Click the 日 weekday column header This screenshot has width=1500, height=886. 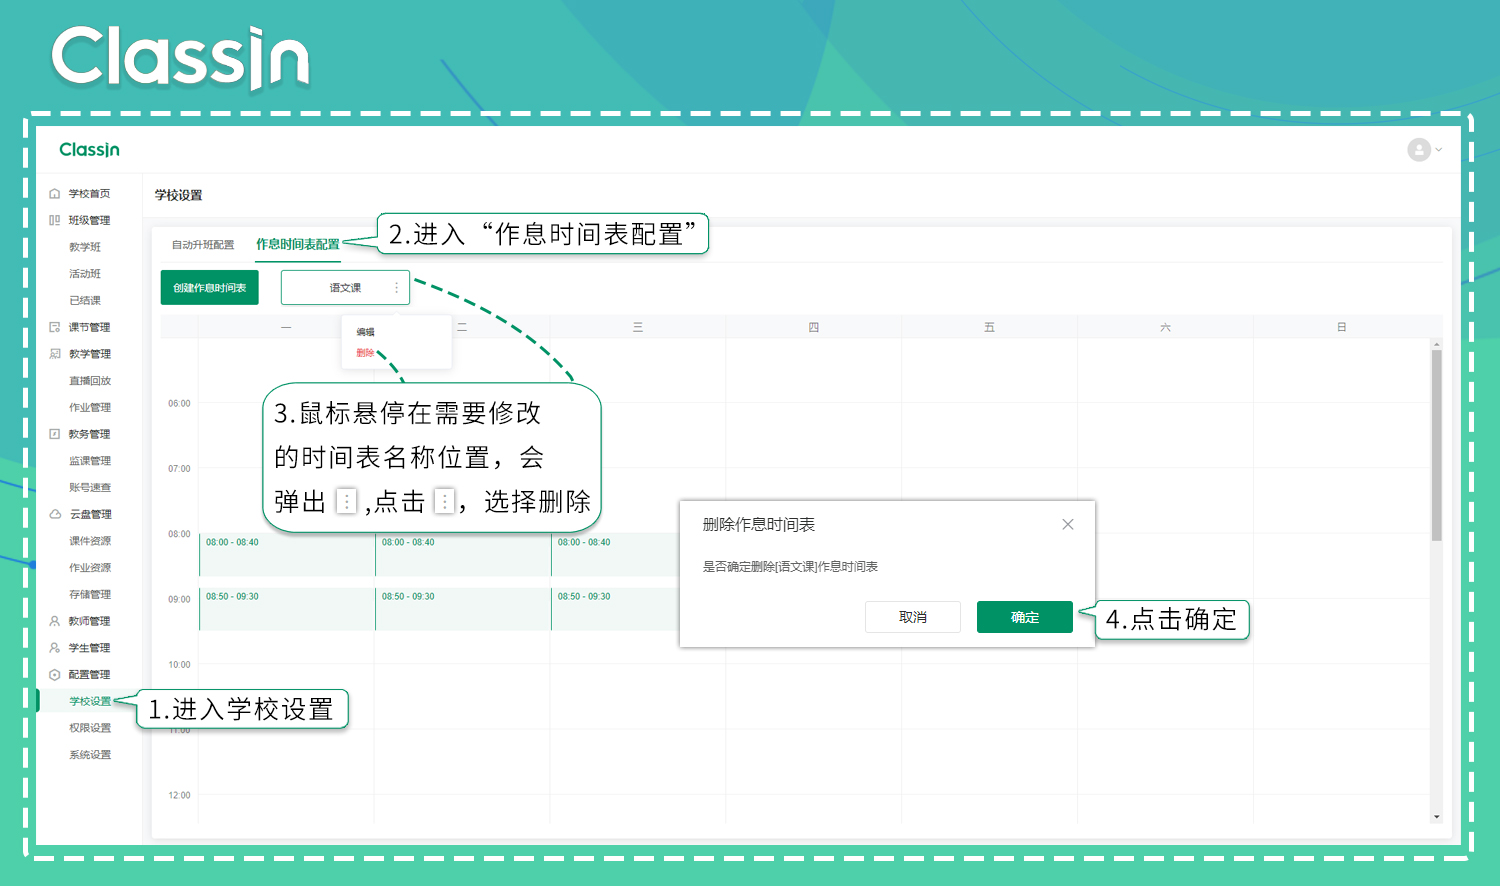(1341, 327)
